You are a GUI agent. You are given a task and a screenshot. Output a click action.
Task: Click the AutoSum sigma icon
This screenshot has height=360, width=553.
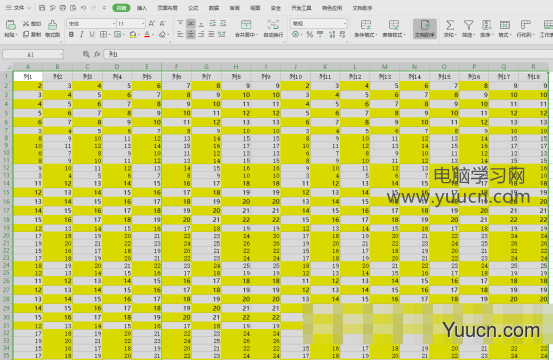pos(450,25)
